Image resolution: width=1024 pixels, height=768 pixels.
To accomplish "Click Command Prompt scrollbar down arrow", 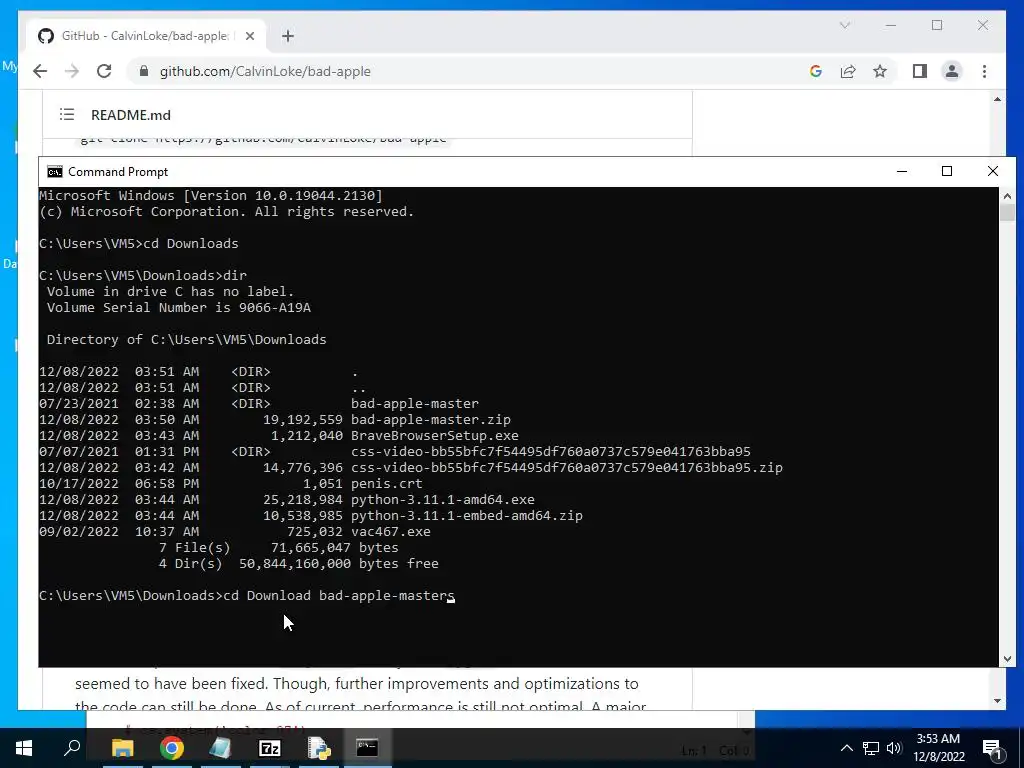I will point(1007,660).
